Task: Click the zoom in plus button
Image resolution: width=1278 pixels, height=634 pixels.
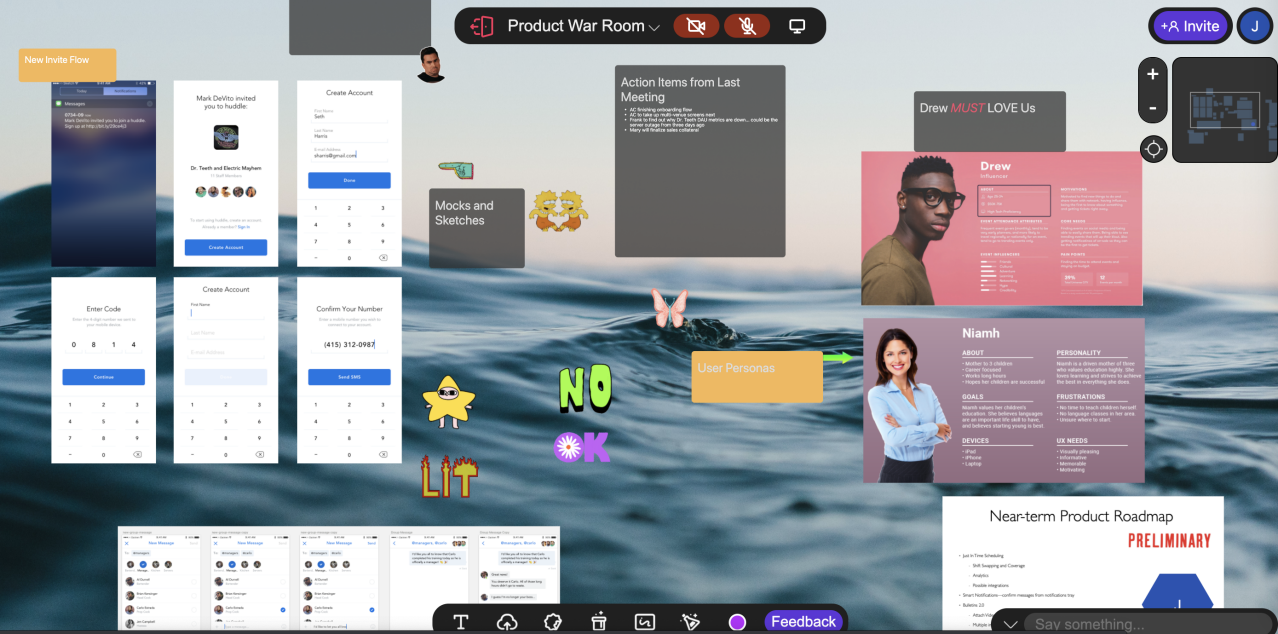Action: (x=1153, y=74)
